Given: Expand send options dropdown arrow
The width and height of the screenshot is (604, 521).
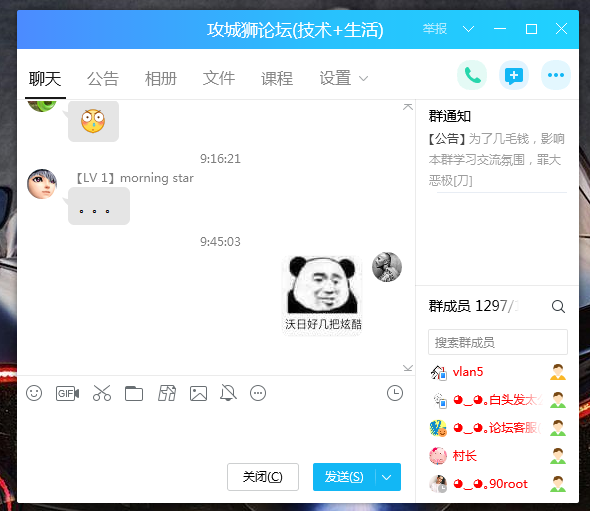Looking at the screenshot, I should coord(387,477).
